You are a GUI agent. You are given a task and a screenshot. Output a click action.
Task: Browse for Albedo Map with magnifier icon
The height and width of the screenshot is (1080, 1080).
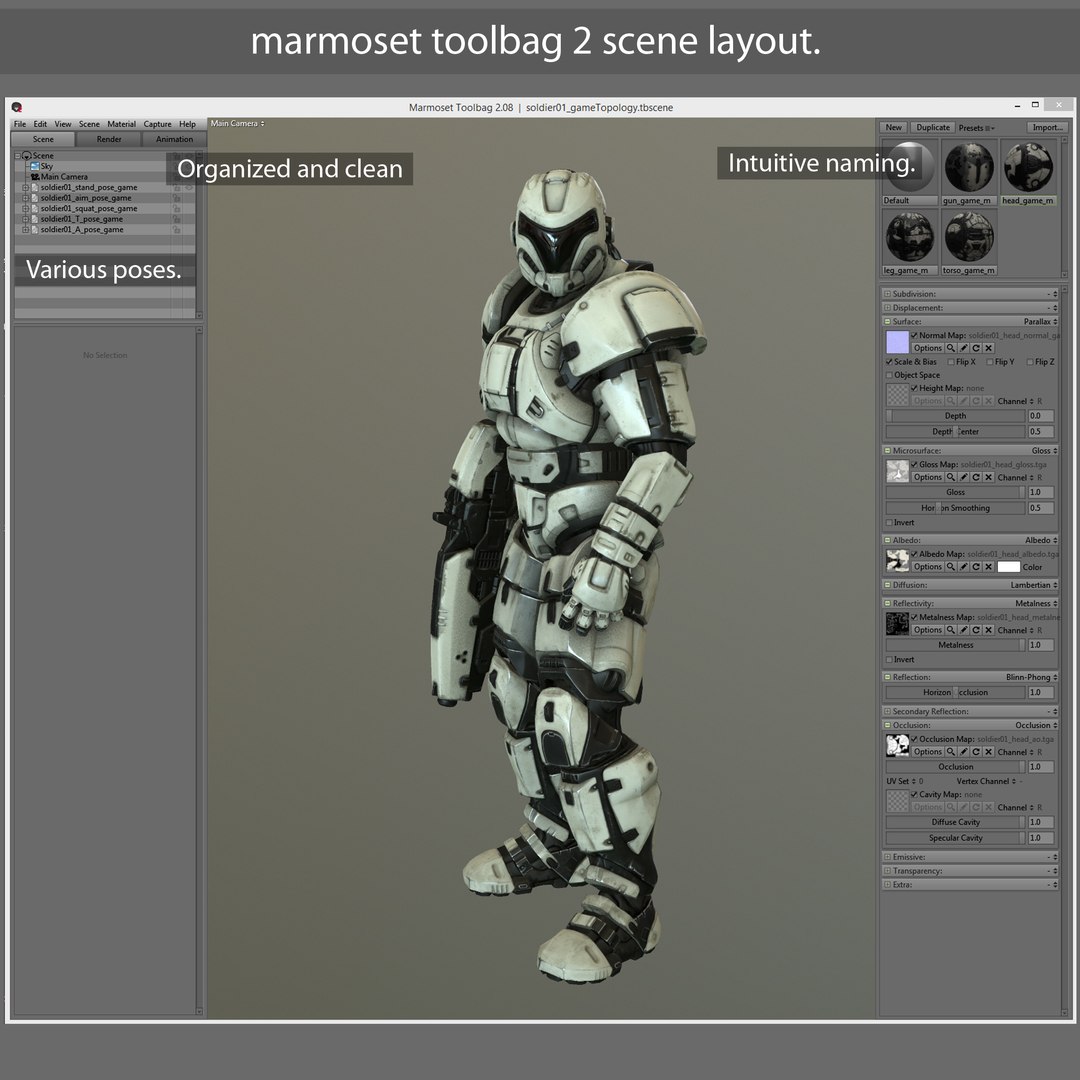[951, 567]
